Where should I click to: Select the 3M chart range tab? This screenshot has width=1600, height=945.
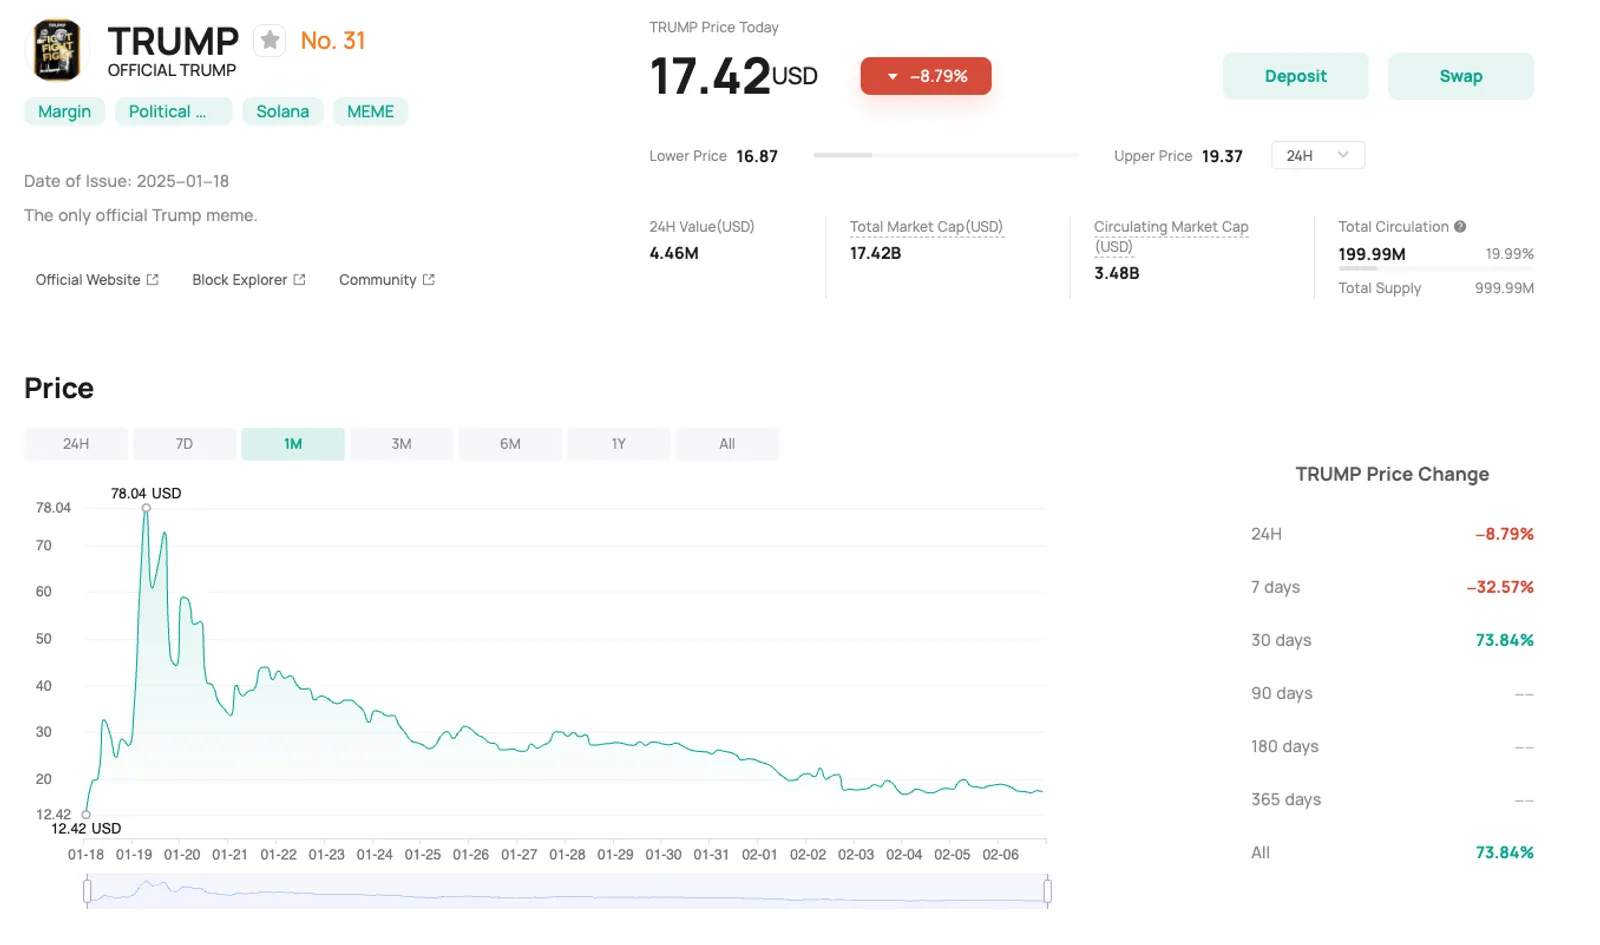point(401,444)
